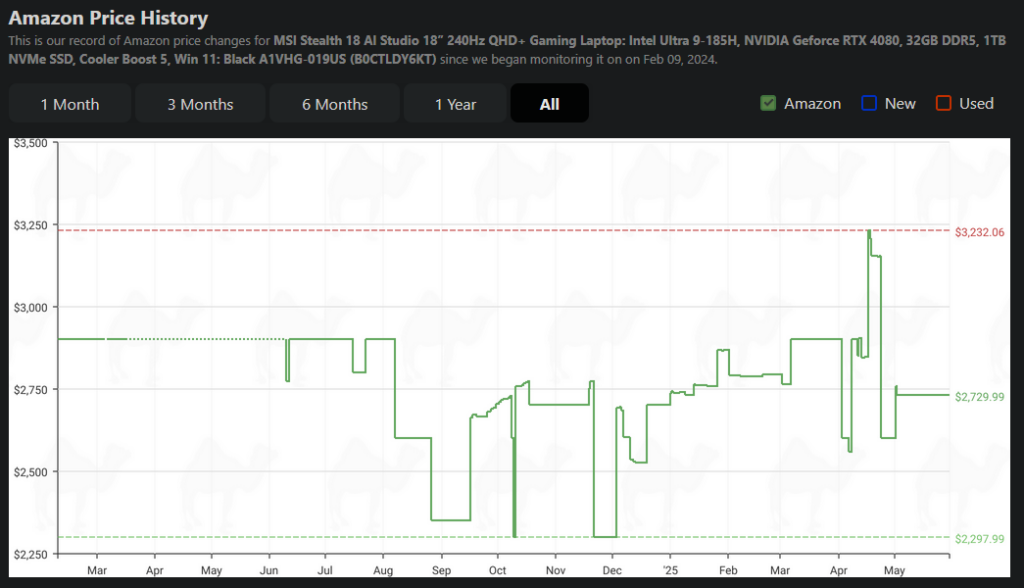Show the 6 Months price history
Image resolution: width=1024 pixels, height=588 pixels.
point(335,104)
